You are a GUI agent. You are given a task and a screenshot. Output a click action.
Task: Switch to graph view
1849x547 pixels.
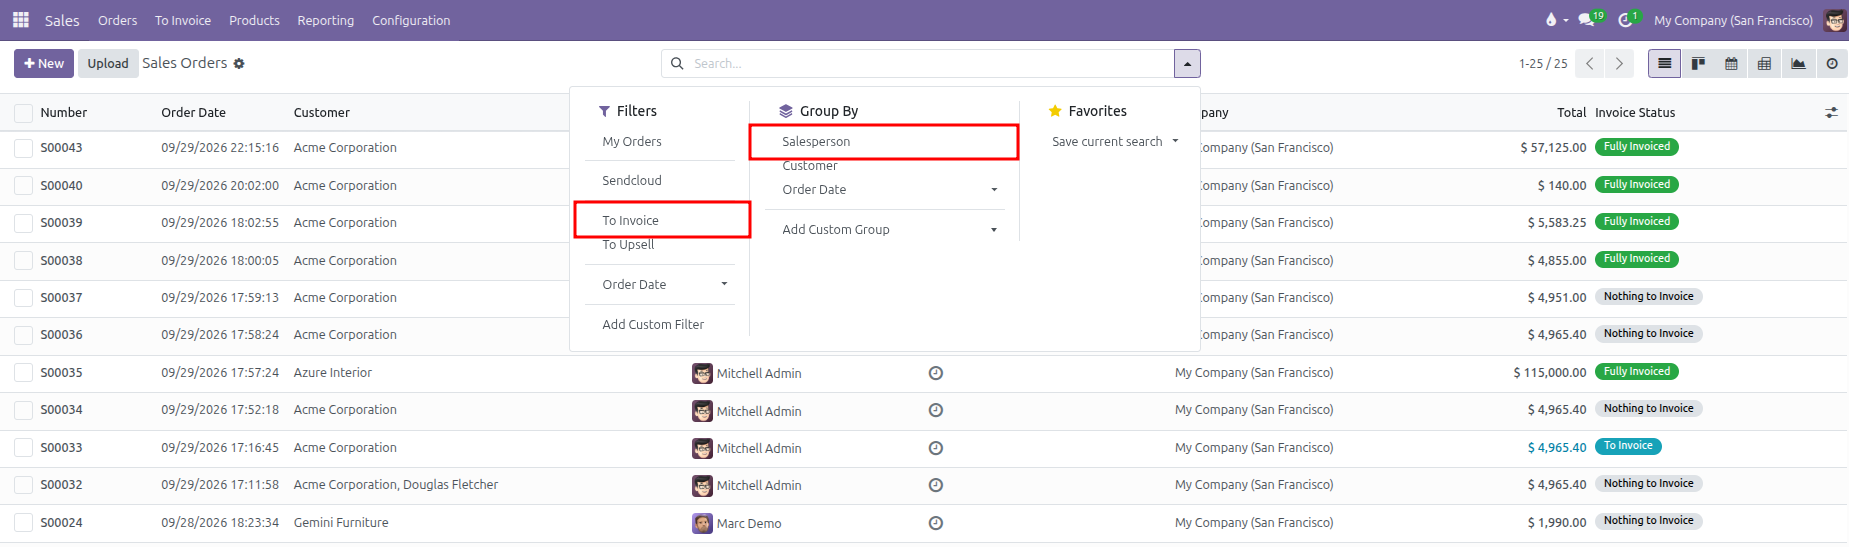[x=1798, y=63]
